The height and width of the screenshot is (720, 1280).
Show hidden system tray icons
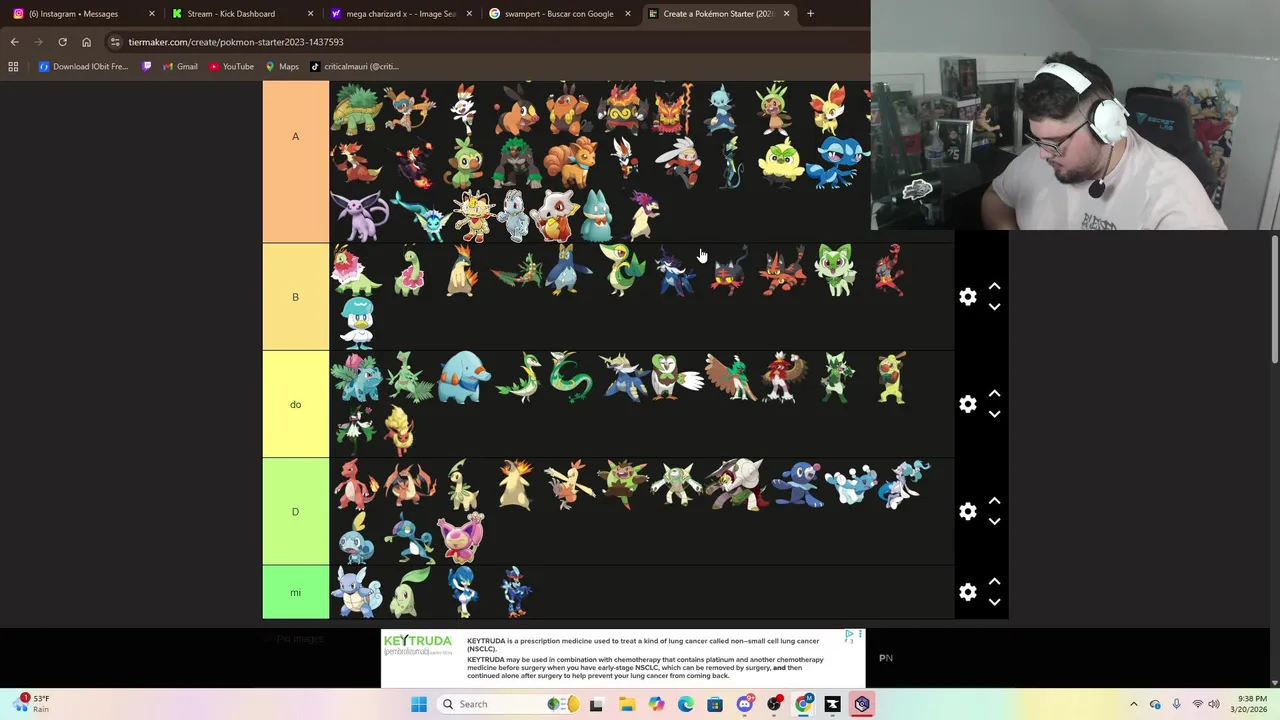[1133, 704]
